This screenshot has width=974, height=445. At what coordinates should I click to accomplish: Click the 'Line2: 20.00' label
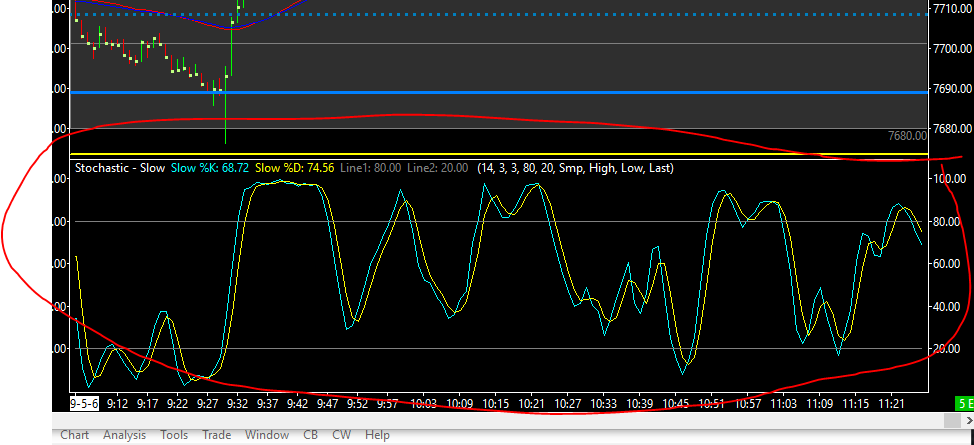438,168
